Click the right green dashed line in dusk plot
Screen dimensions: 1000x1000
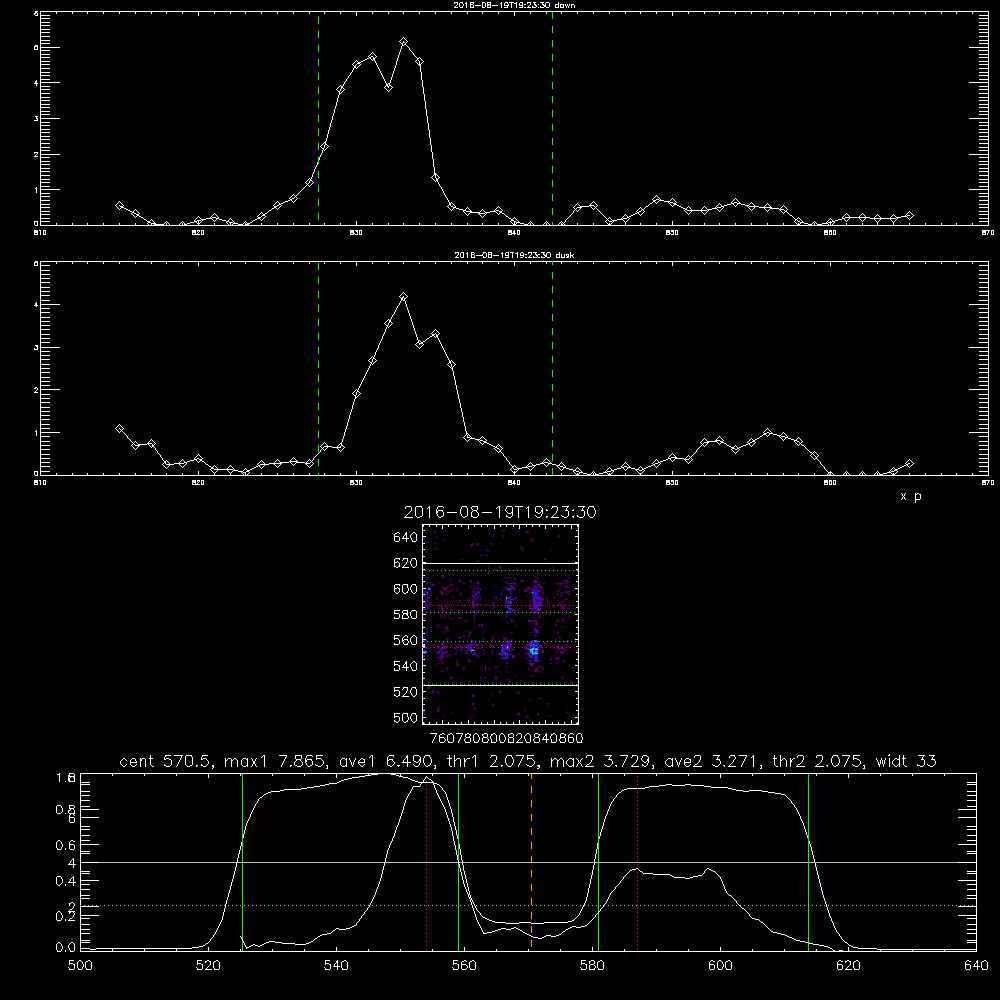click(552, 368)
